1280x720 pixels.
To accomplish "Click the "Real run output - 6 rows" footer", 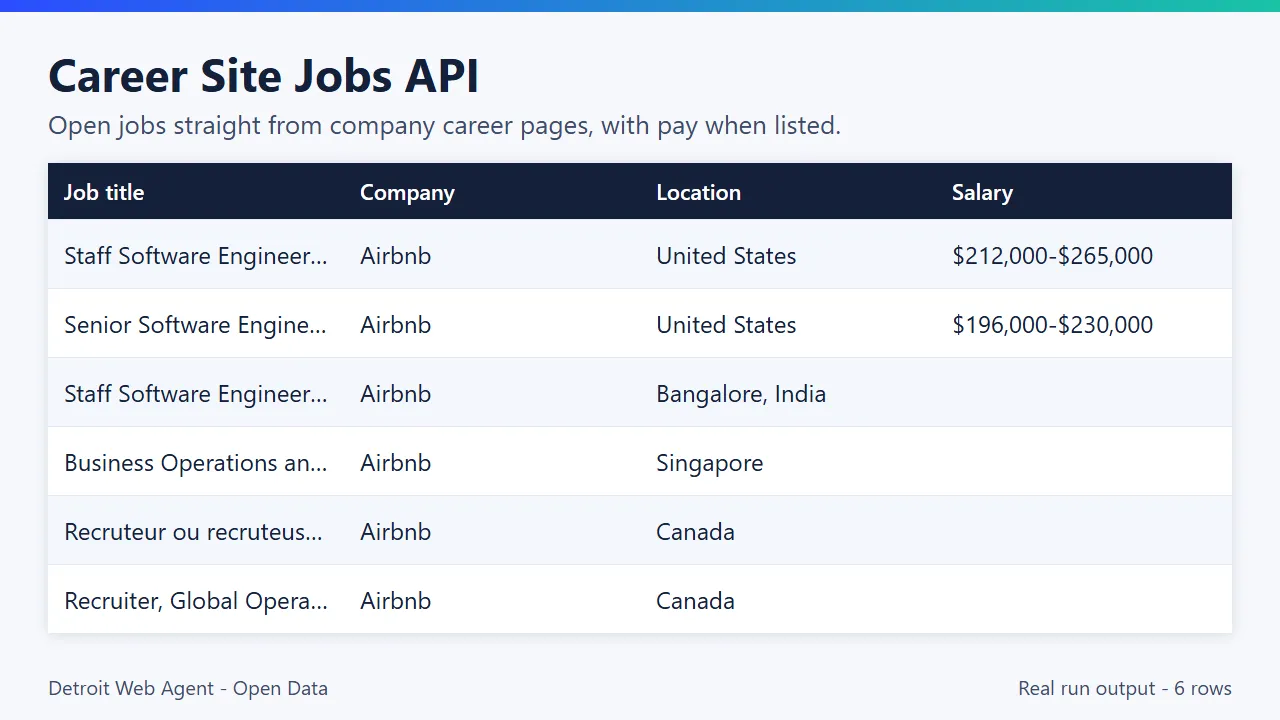I will tap(1125, 688).
